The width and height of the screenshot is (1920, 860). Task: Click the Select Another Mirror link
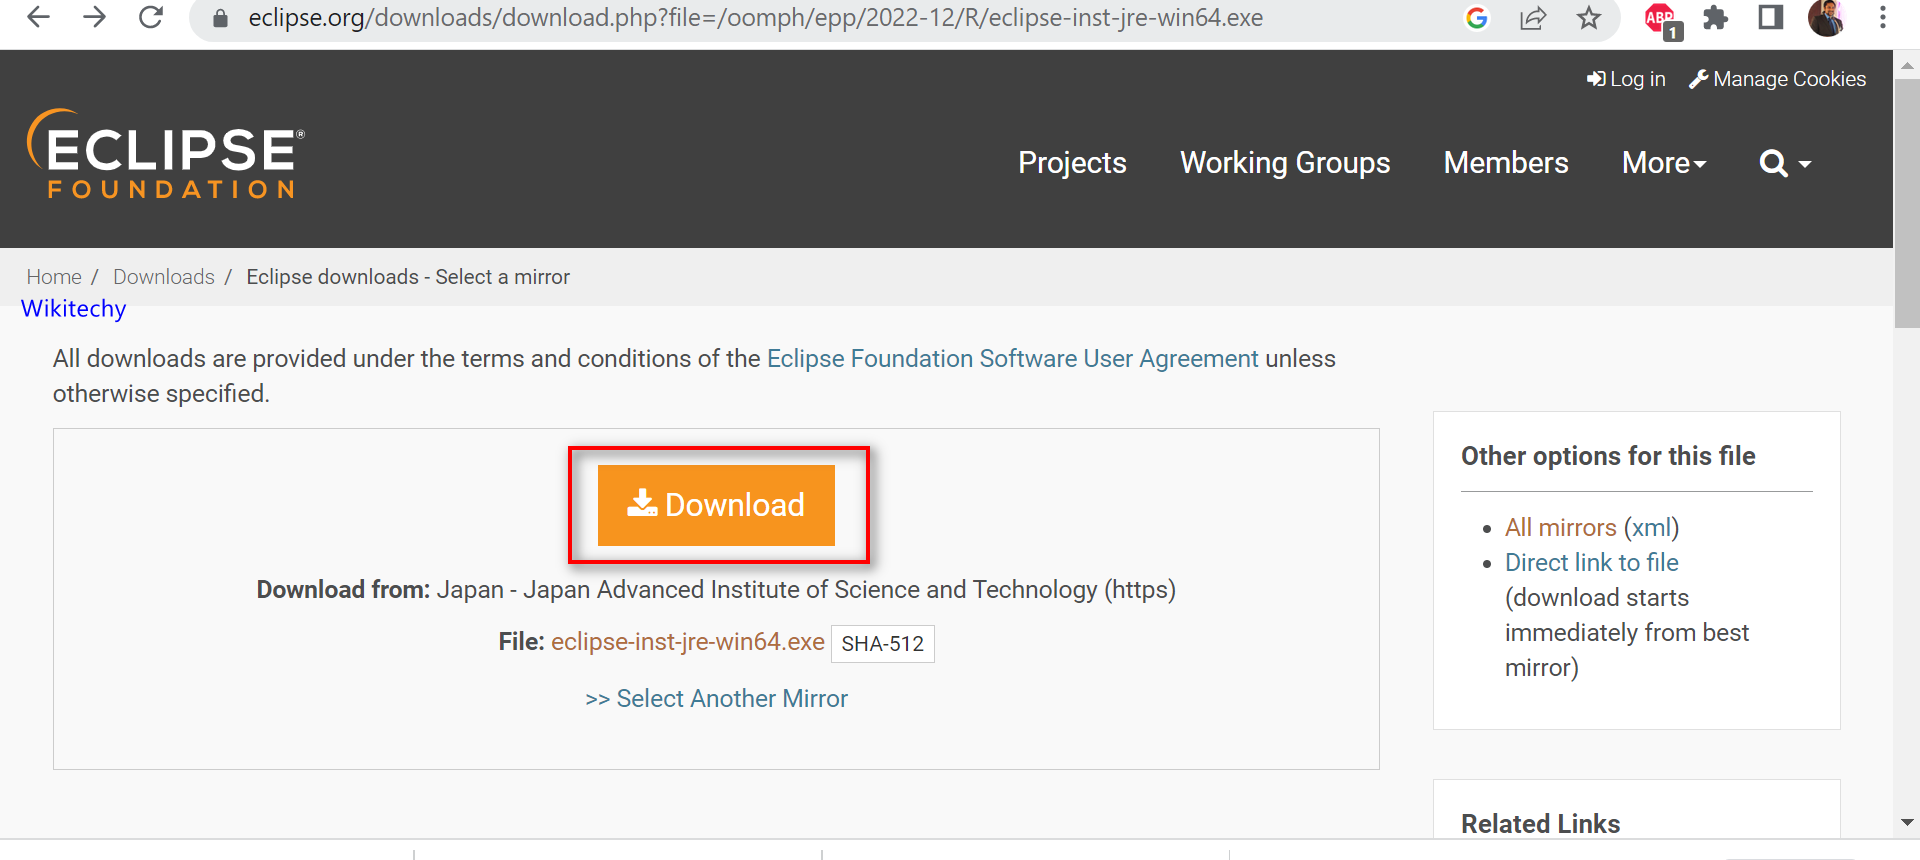tap(716, 699)
